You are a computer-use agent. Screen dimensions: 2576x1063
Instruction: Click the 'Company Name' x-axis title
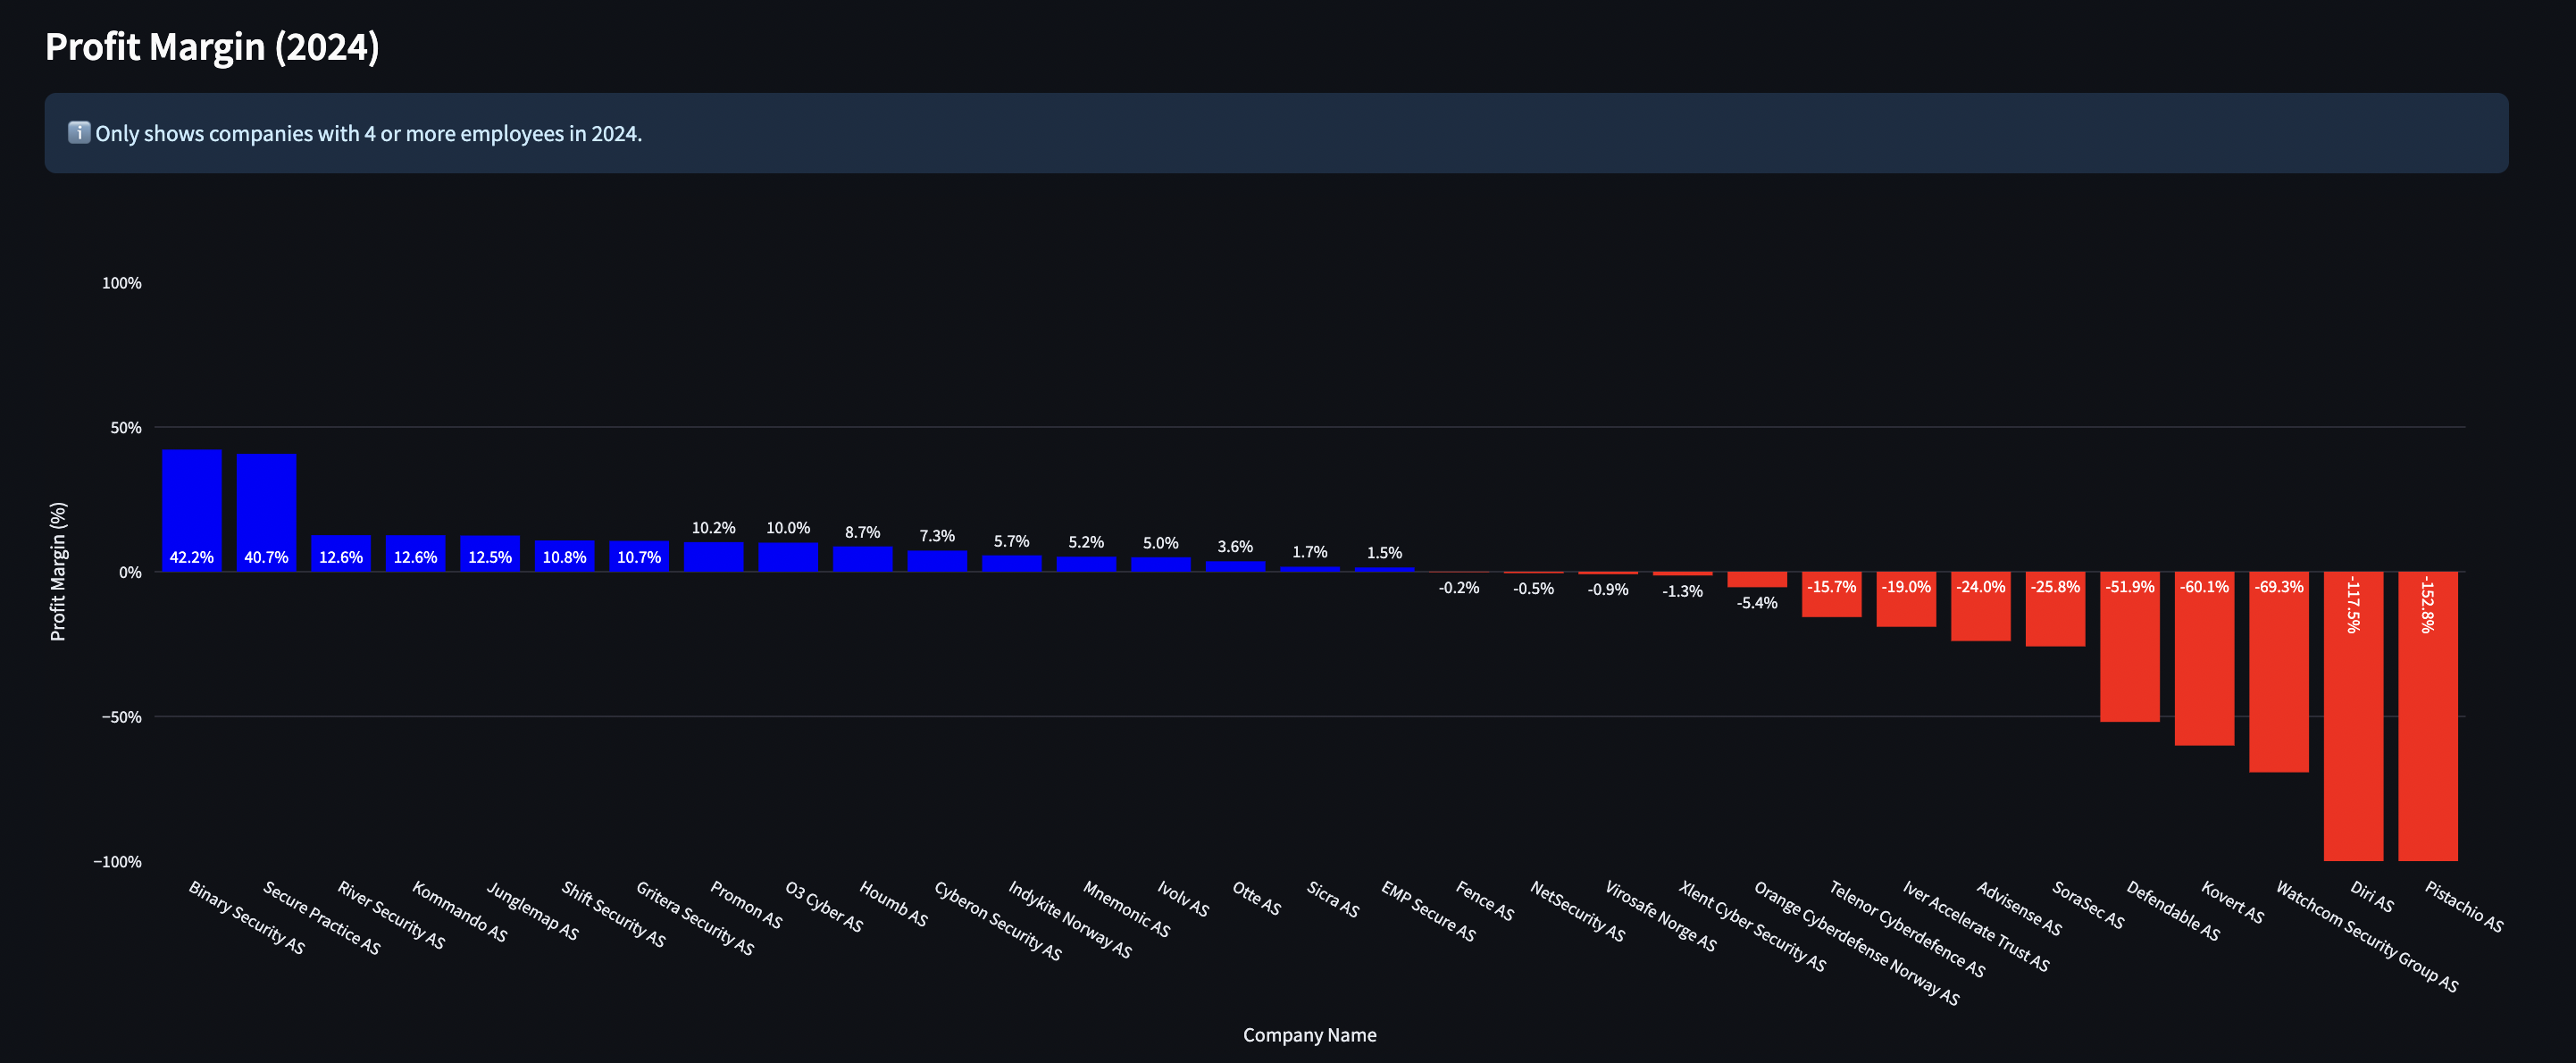click(1310, 1035)
